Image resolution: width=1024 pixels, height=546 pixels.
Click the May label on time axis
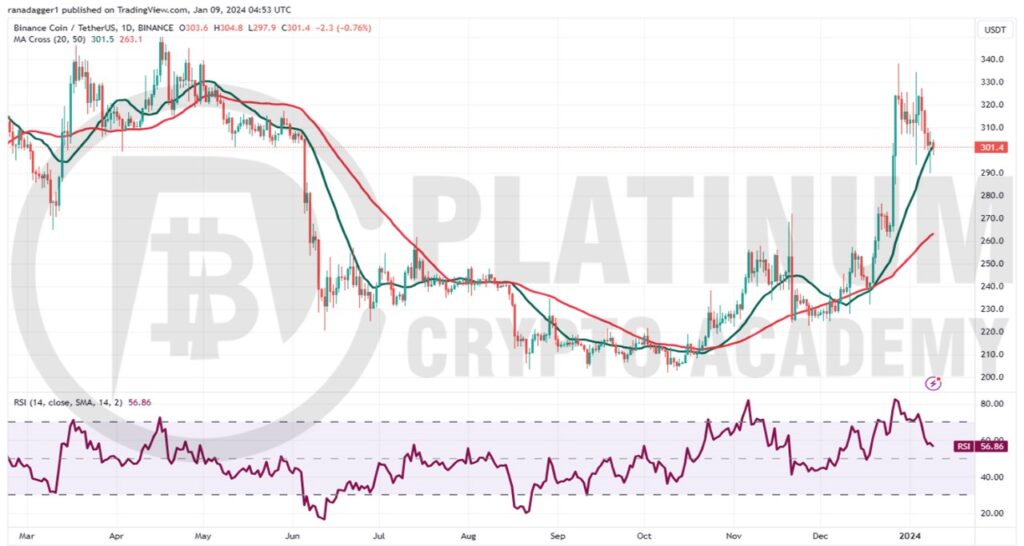pyautogui.click(x=202, y=536)
